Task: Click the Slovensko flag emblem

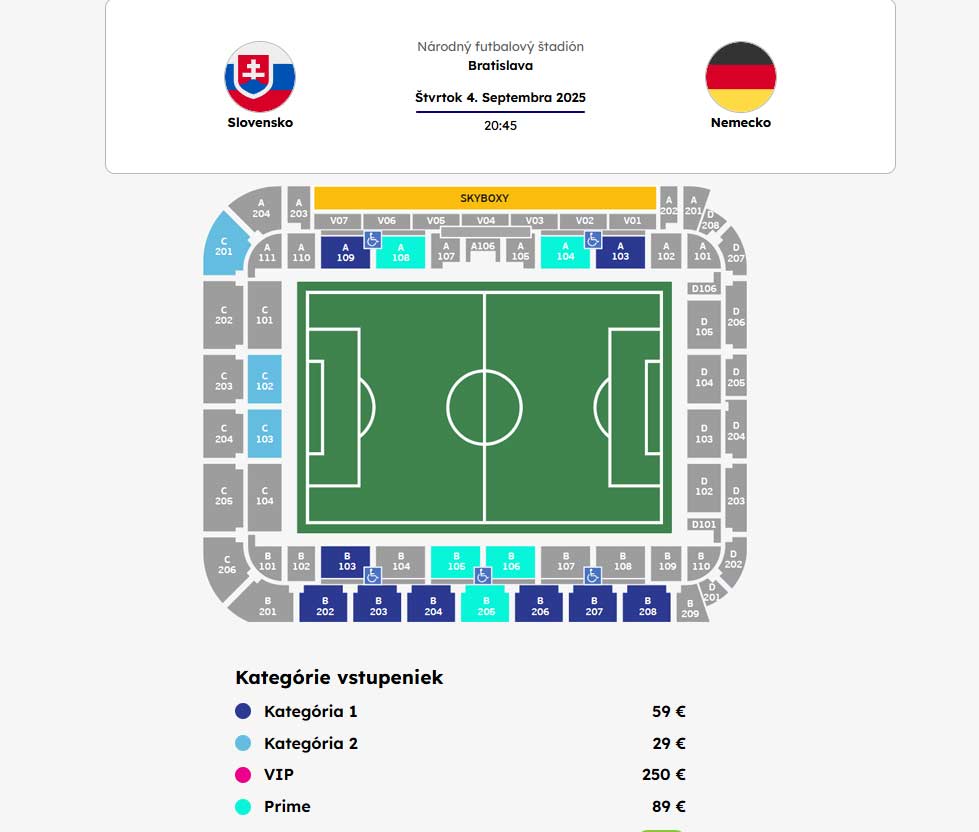Action: pos(259,75)
